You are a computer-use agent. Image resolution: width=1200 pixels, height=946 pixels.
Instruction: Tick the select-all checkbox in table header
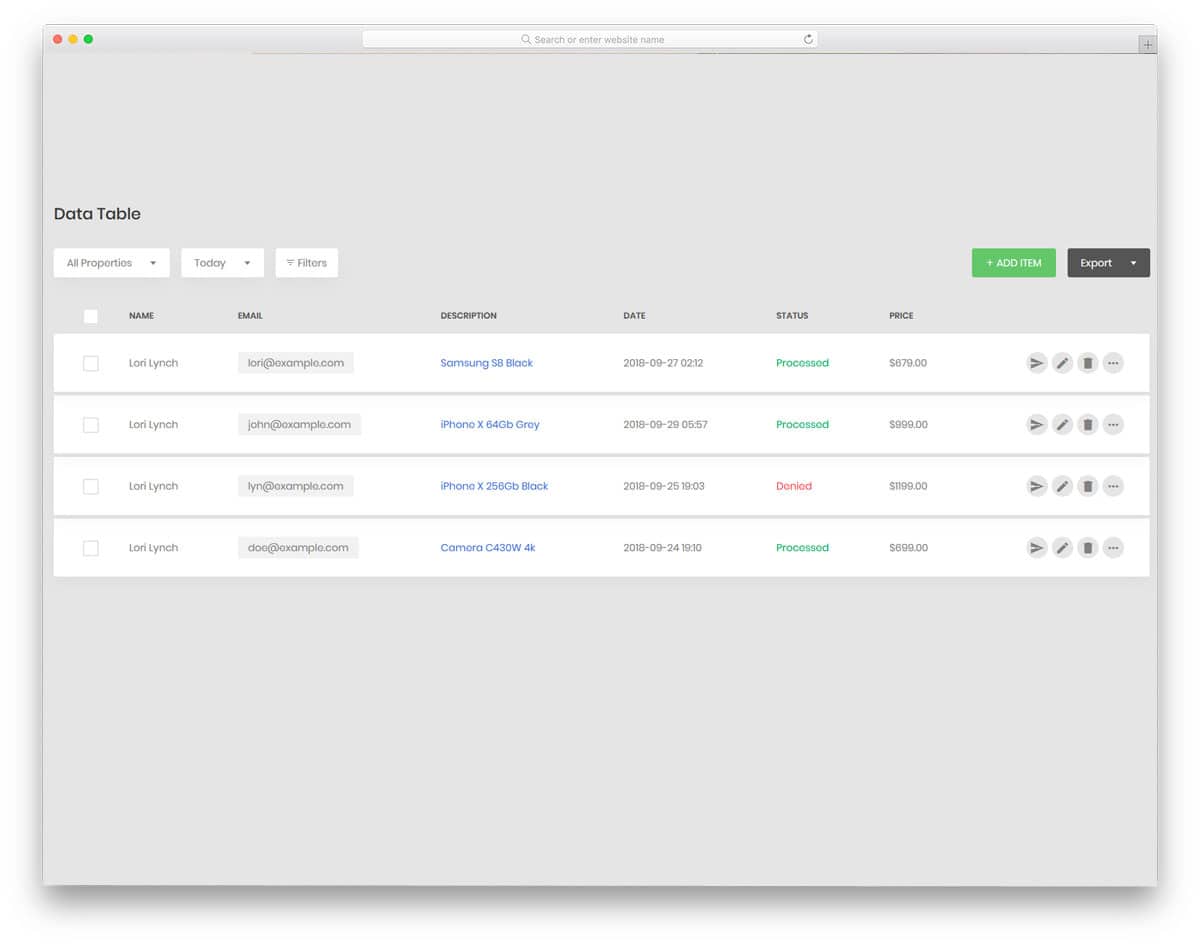coord(91,316)
